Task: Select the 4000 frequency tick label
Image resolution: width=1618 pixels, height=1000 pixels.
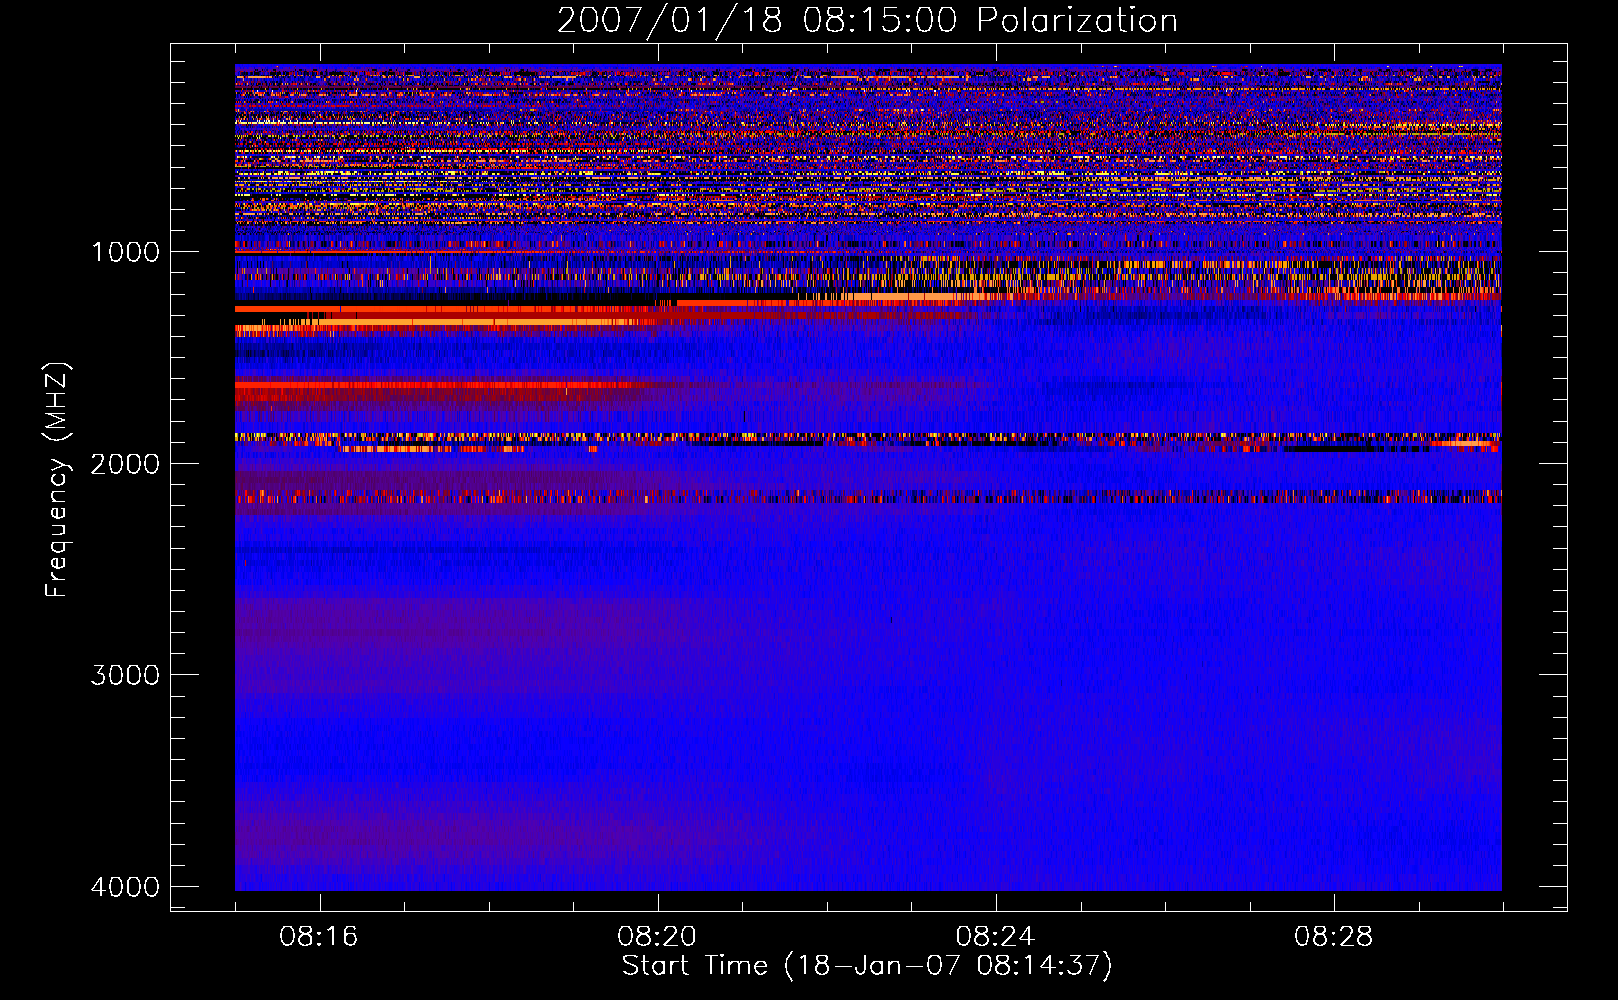Action: click(126, 887)
